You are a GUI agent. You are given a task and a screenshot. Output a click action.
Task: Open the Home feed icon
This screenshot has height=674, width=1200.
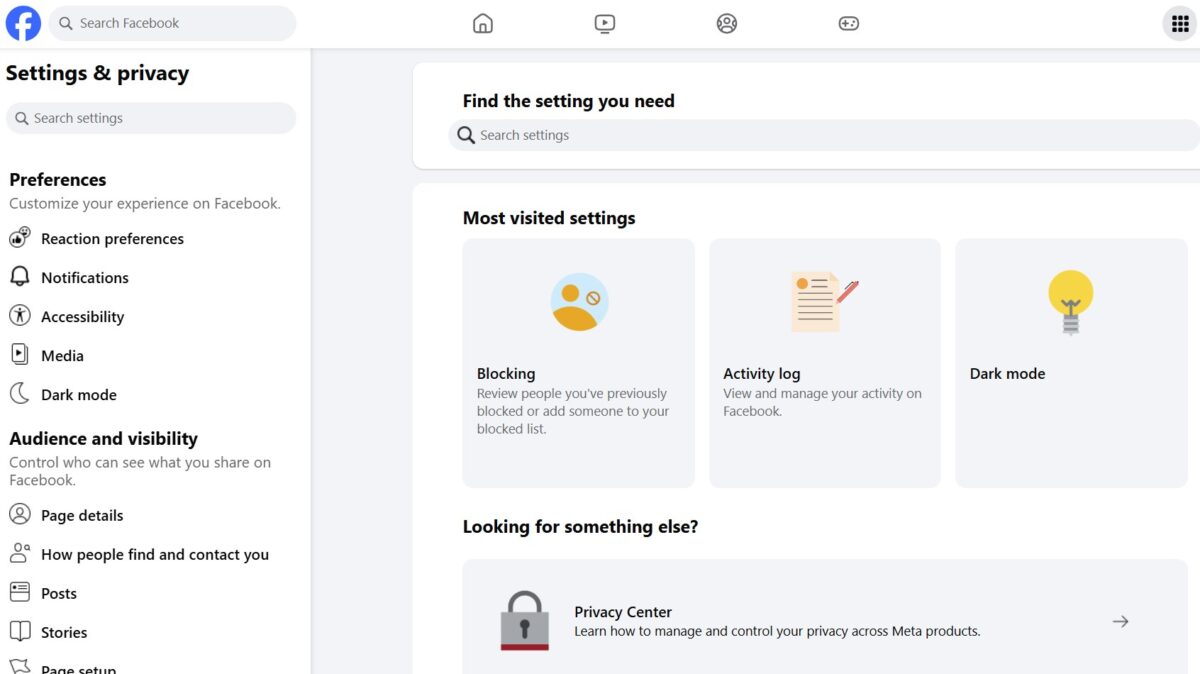tap(483, 23)
